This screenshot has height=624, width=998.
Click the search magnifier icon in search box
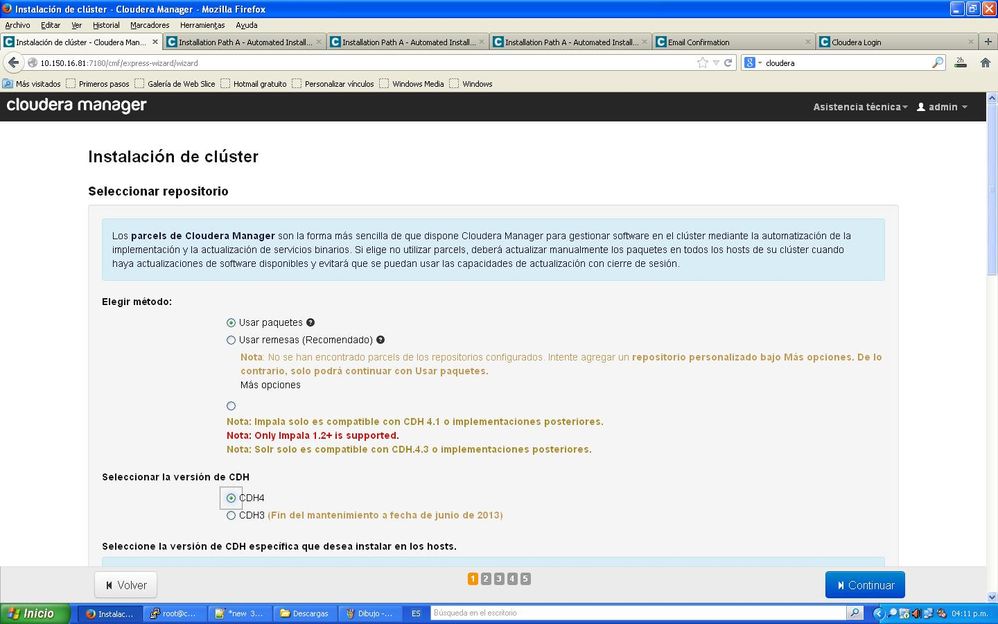pyautogui.click(x=938, y=62)
